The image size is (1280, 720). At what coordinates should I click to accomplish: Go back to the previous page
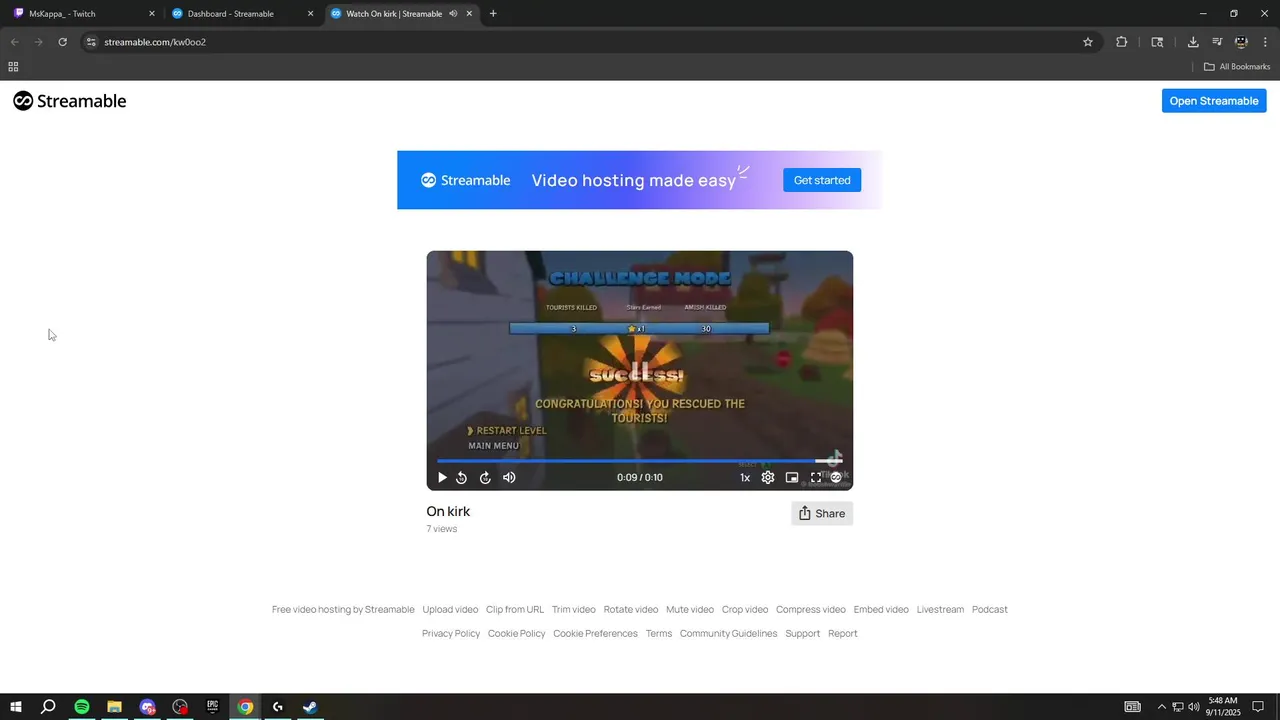point(14,42)
